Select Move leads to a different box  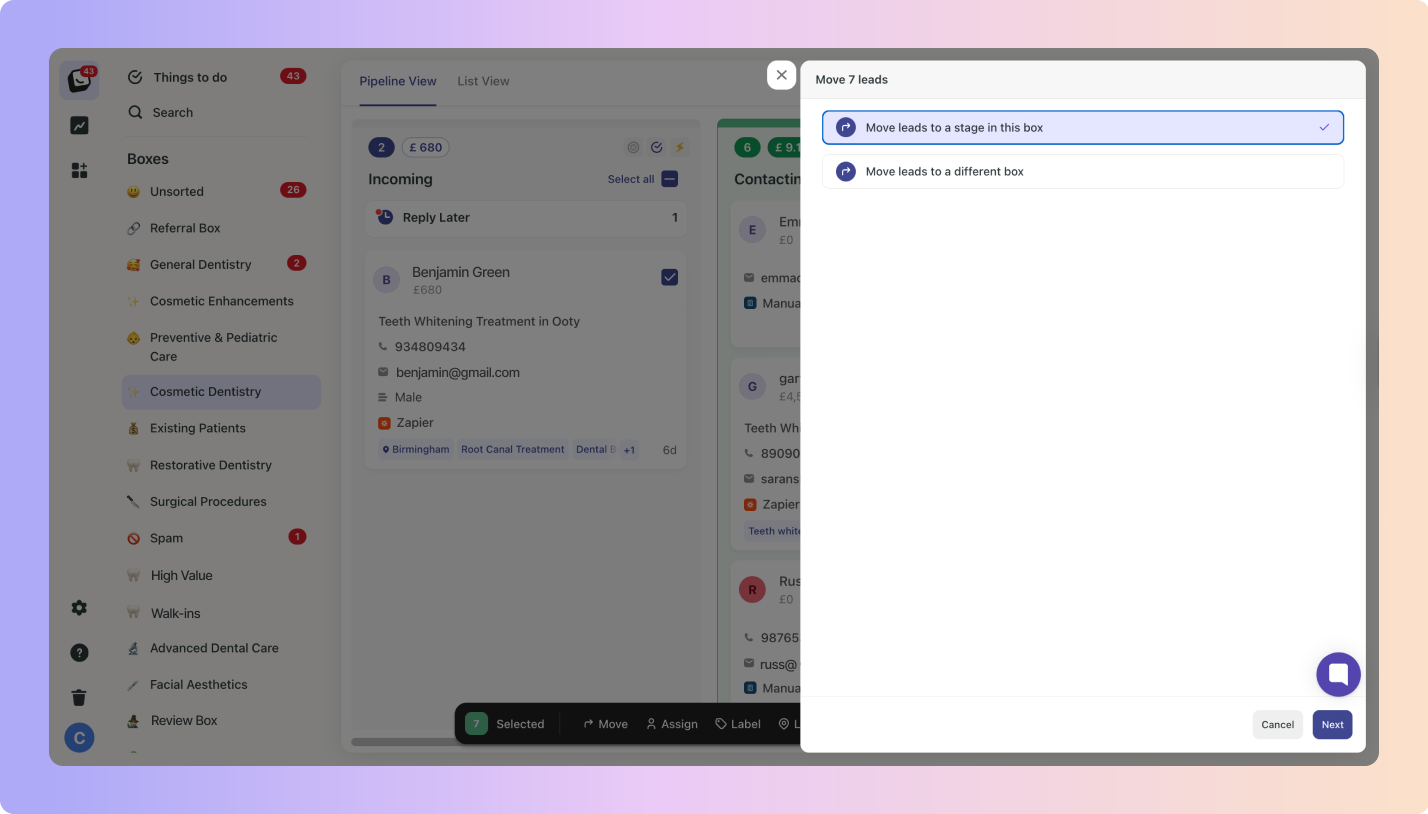click(x=1083, y=171)
